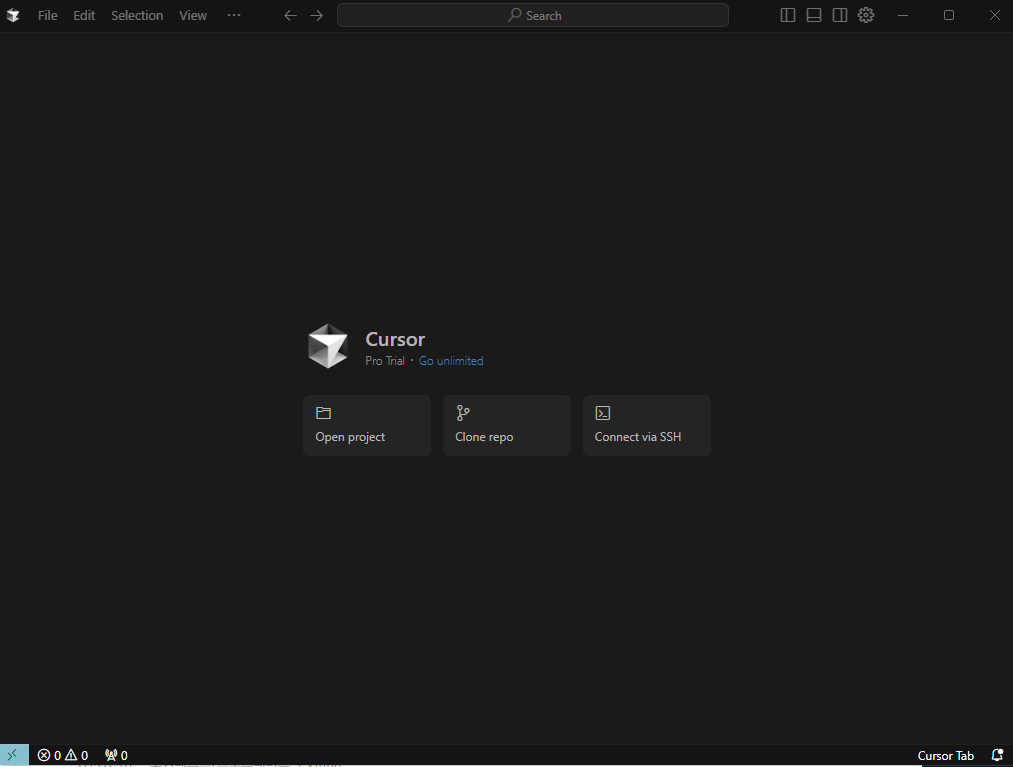Click the Cursor app logo in title bar
The width and height of the screenshot is (1013, 767).
point(13,16)
